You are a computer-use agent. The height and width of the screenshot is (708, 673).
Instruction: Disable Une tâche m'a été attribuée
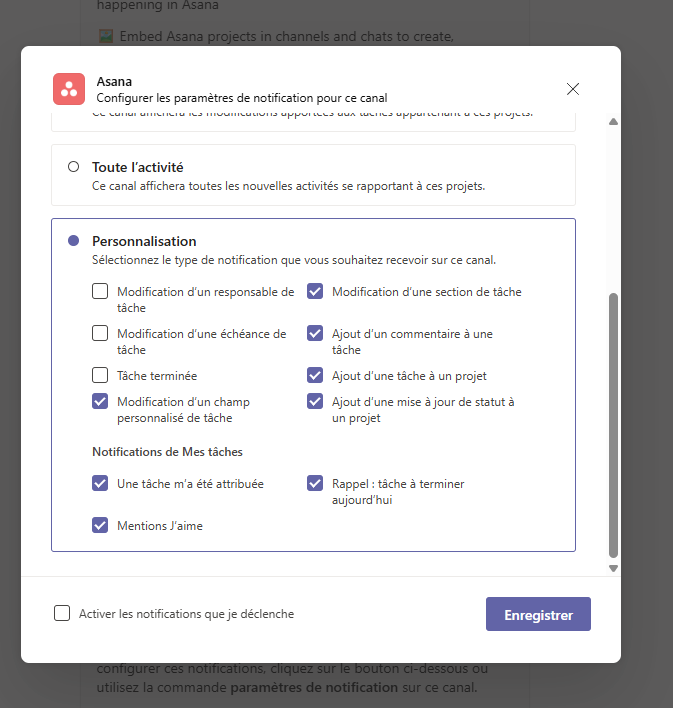coord(100,483)
